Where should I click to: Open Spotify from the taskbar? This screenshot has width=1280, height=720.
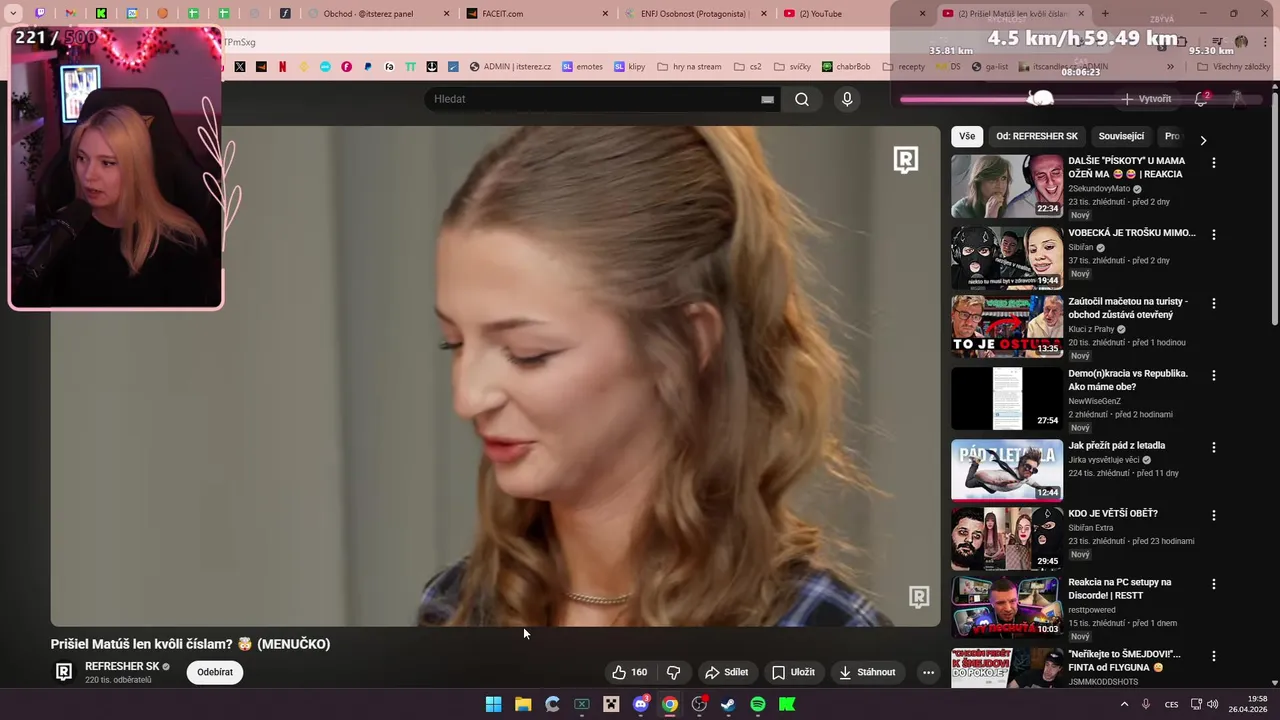(x=758, y=704)
